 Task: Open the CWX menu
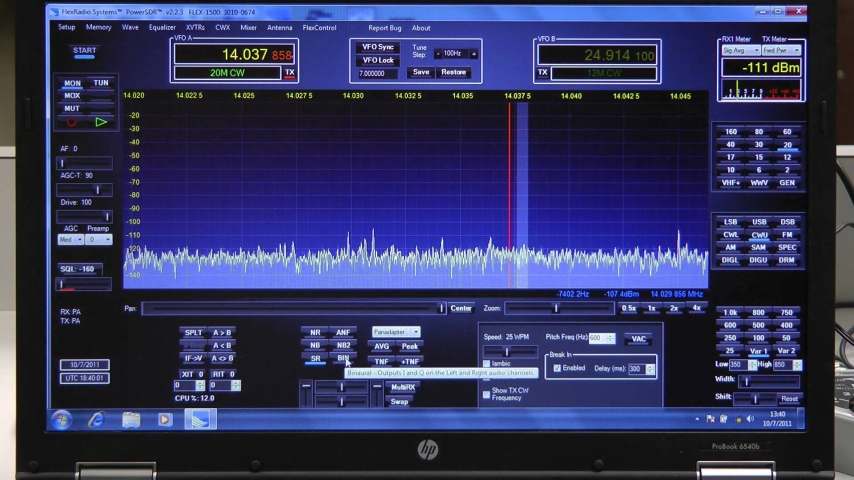pos(223,27)
